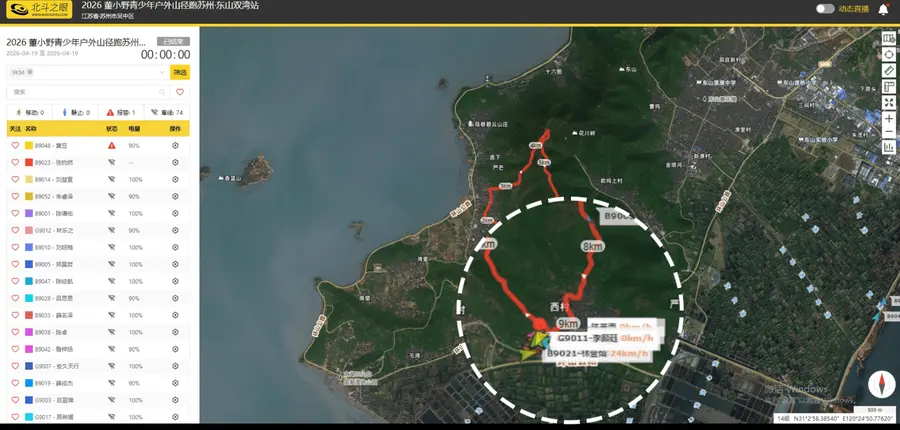
Task: Select the ruler measurement tool
Action: (x=889, y=71)
